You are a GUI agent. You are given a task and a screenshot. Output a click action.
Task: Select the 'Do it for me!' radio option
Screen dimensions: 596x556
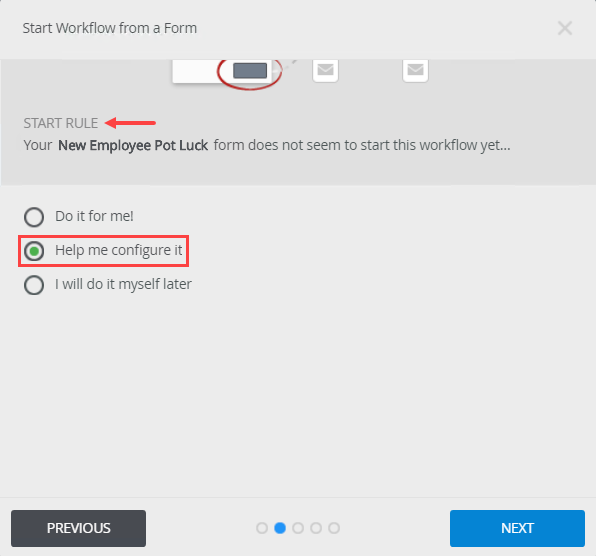[x=34, y=217]
